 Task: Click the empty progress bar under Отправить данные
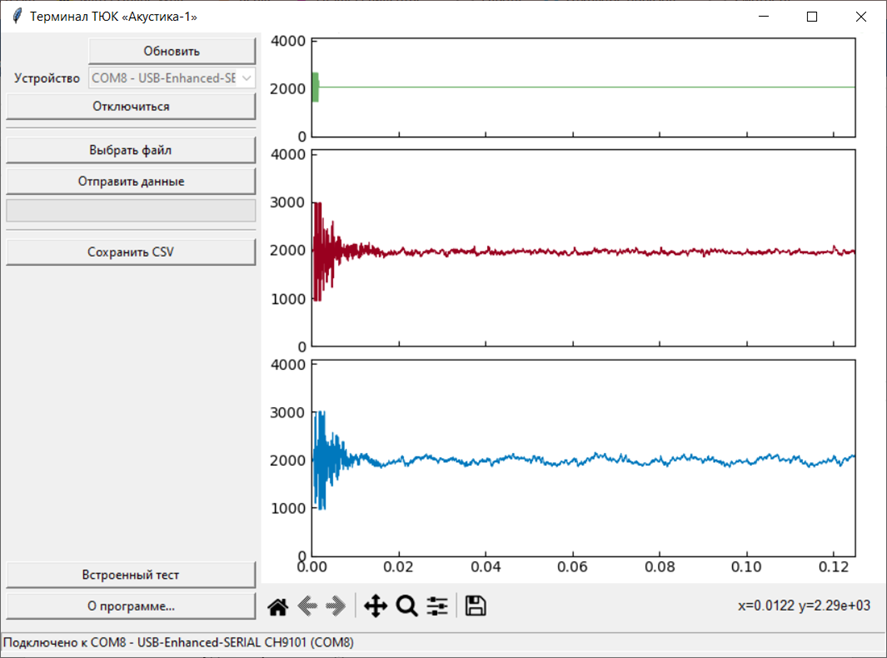(131, 210)
